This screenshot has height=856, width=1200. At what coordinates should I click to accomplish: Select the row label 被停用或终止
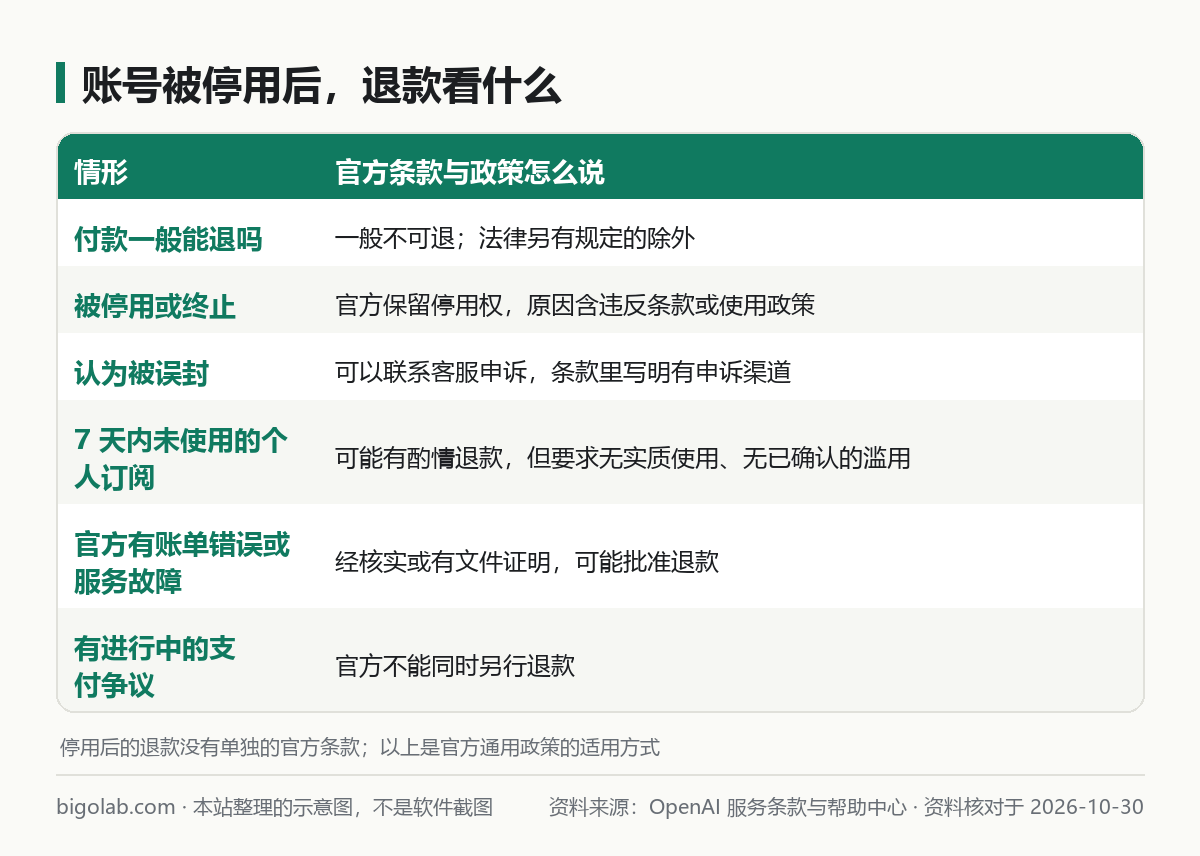click(155, 306)
